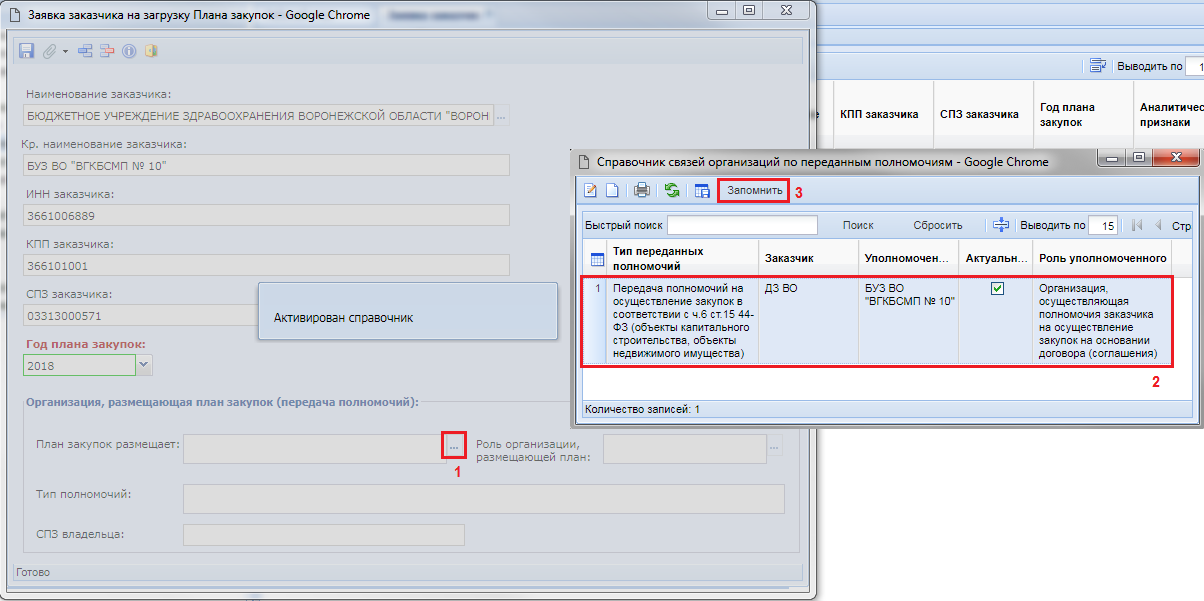This screenshot has height=601, width=1204.
Task: Toggle the Актуальн... checkbox in row 1
Action: point(997,289)
